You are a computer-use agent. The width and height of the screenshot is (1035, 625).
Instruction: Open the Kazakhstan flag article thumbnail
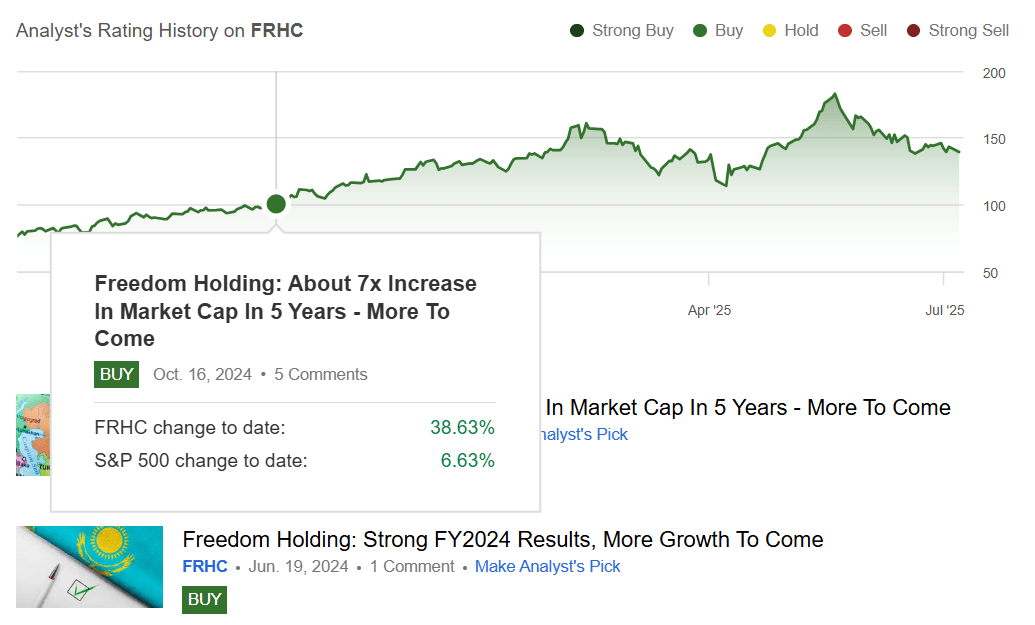click(90, 567)
